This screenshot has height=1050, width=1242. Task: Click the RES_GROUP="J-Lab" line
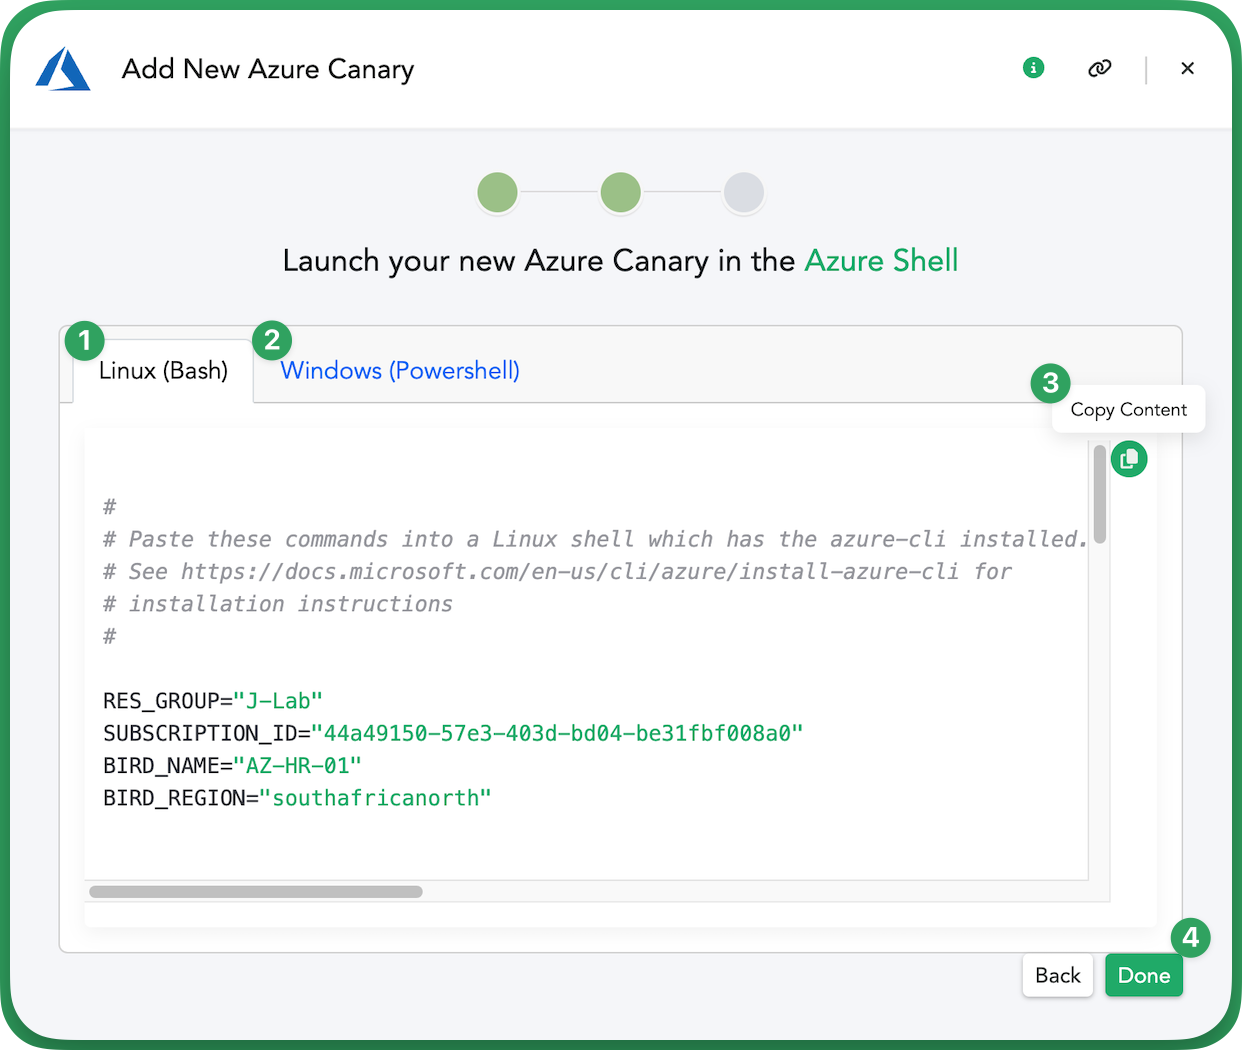click(213, 701)
